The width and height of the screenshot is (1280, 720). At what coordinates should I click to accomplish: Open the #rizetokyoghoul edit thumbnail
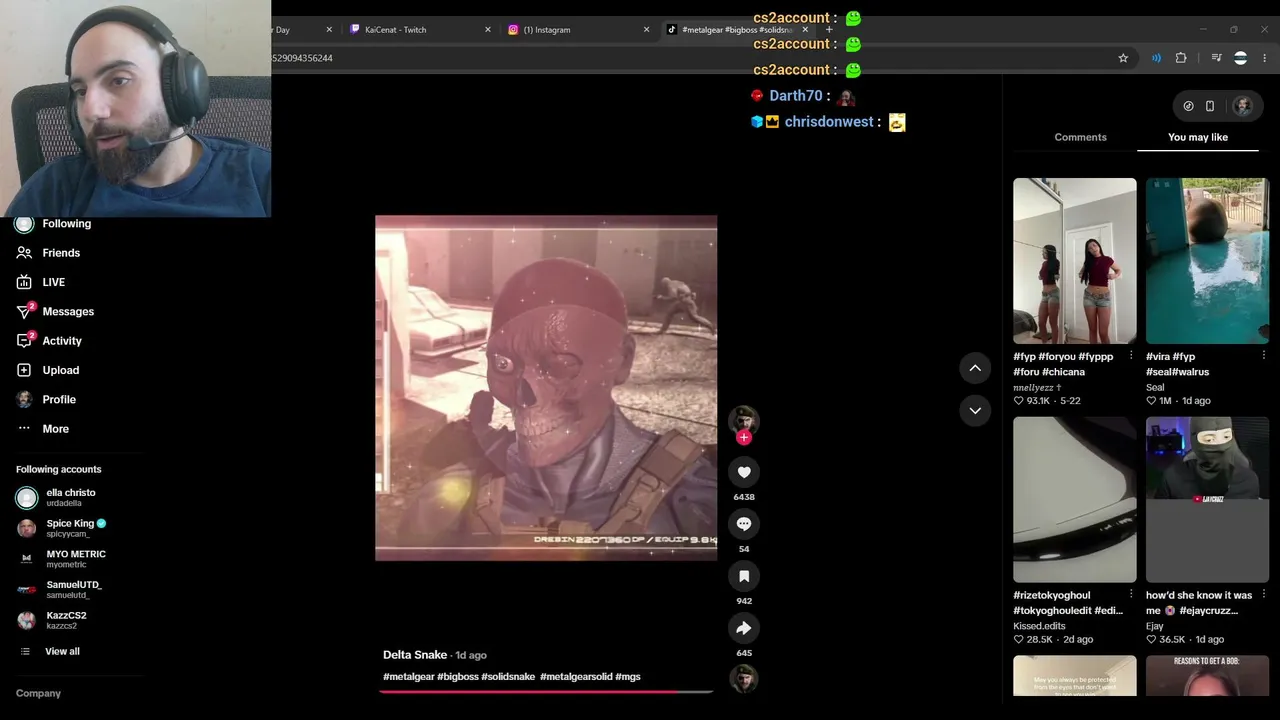pyautogui.click(x=1075, y=500)
